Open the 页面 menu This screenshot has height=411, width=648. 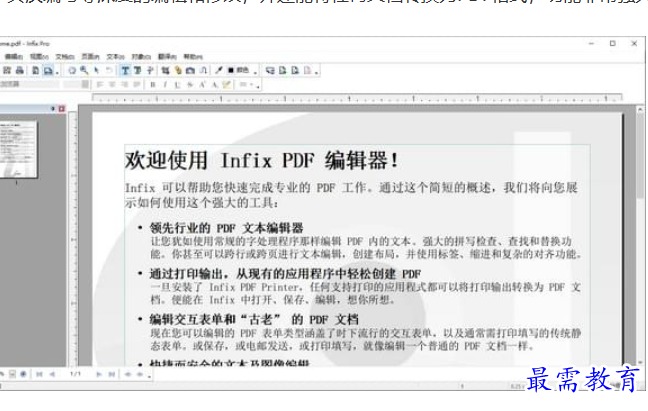(90, 57)
